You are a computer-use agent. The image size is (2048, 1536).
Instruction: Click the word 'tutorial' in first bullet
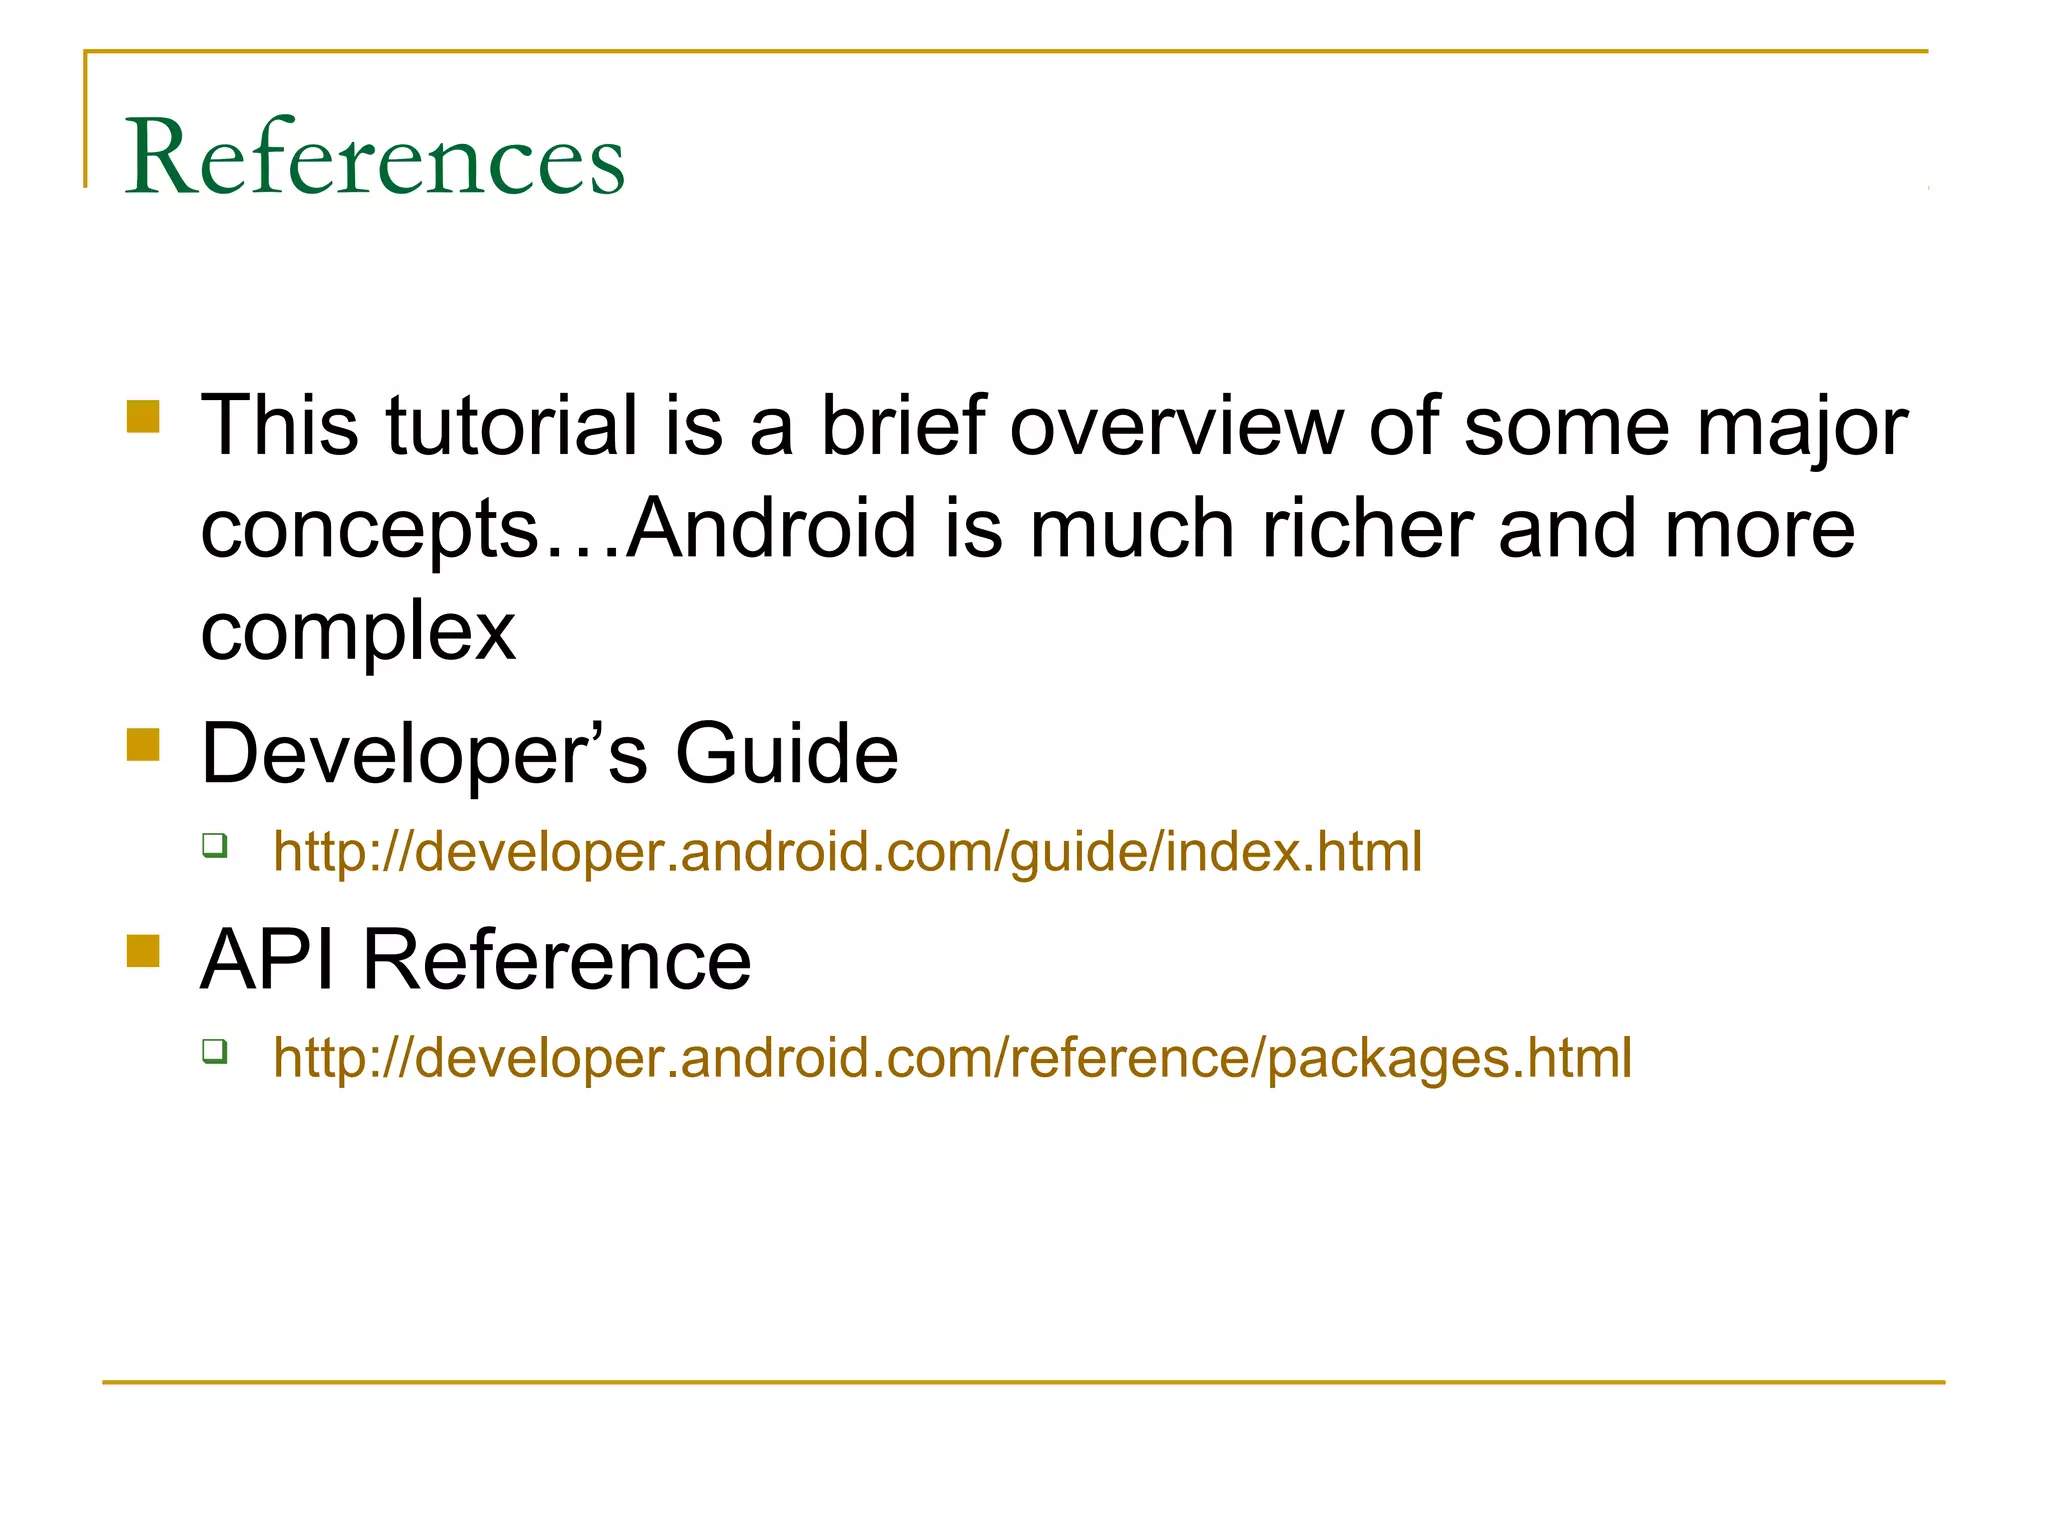click(511, 426)
